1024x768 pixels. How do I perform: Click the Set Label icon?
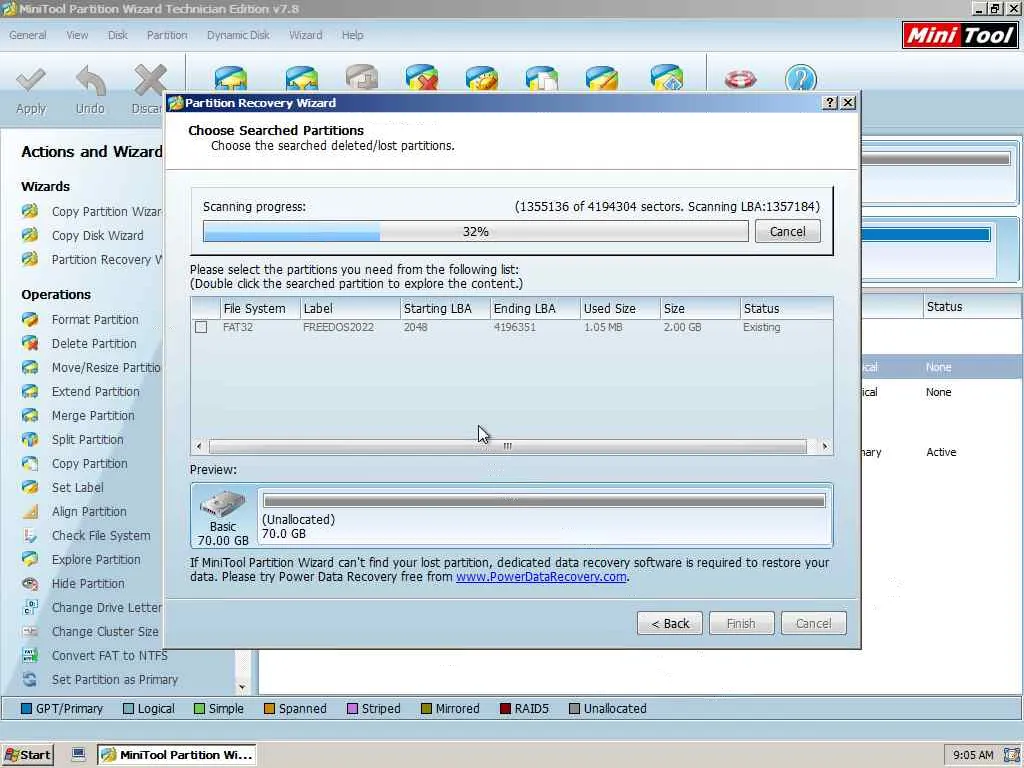pyautogui.click(x=30, y=487)
